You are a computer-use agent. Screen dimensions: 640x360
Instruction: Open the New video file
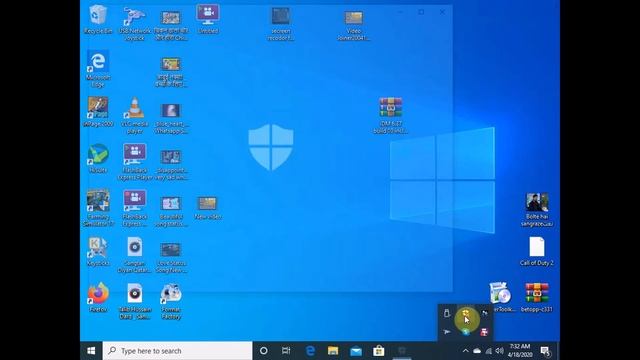[208, 208]
